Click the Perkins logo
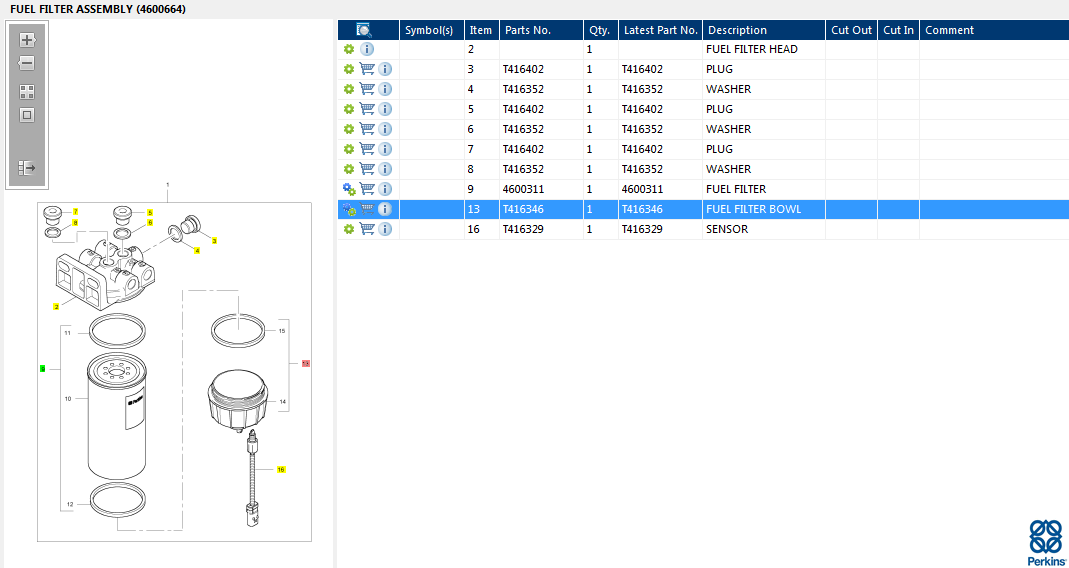1069x568 pixels. click(1045, 543)
